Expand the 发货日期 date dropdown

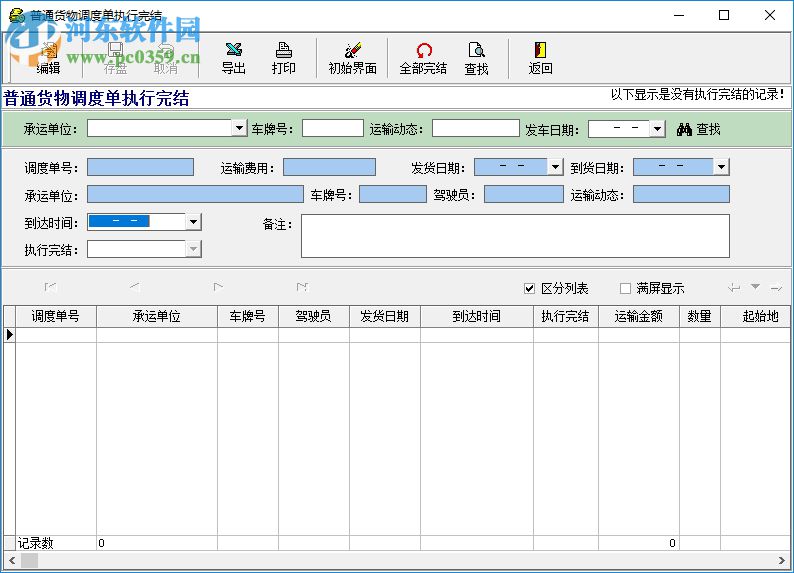(x=555, y=167)
